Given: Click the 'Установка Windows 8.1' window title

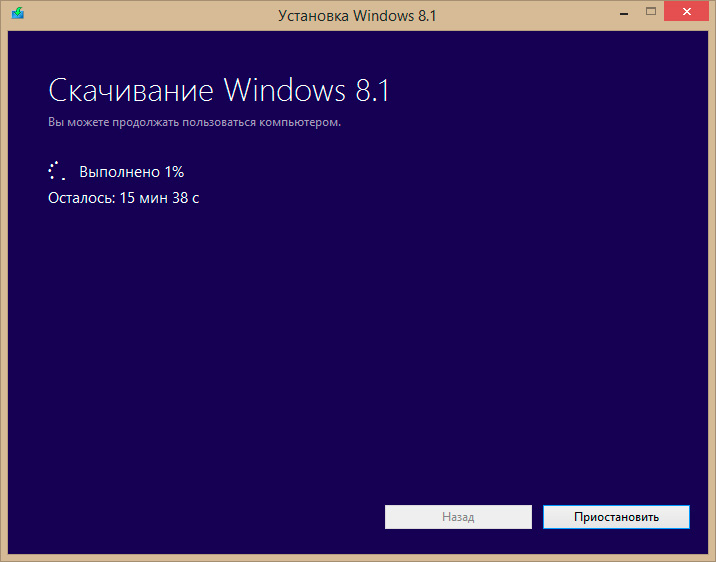Looking at the screenshot, I should pyautogui.click(x=357, y=16).
